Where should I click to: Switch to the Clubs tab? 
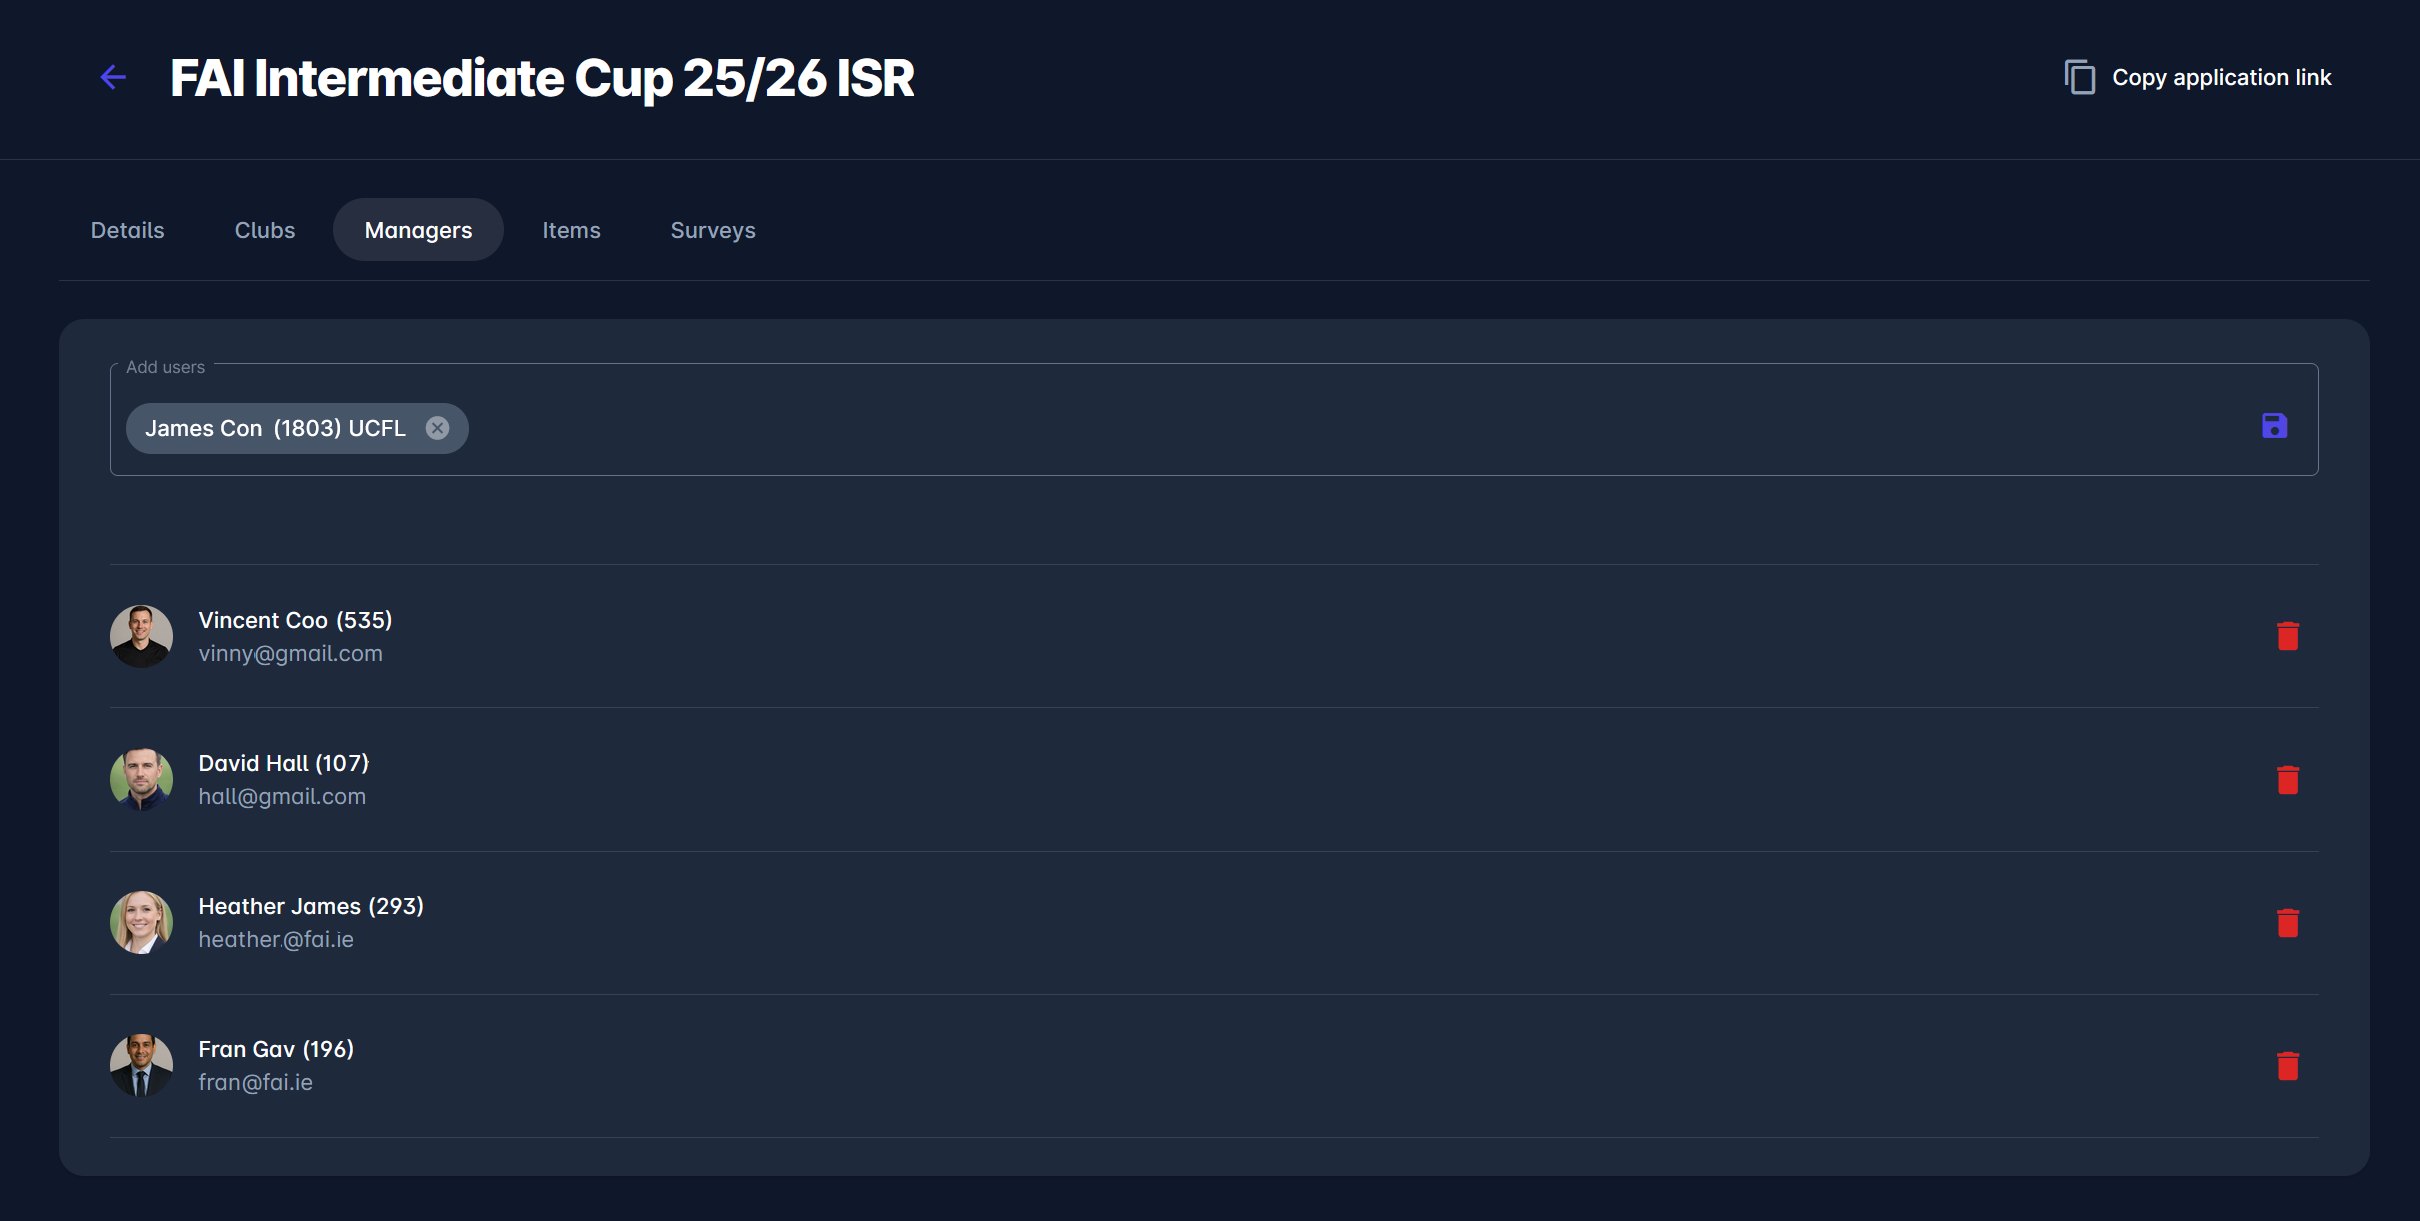[x=265, y=230]
